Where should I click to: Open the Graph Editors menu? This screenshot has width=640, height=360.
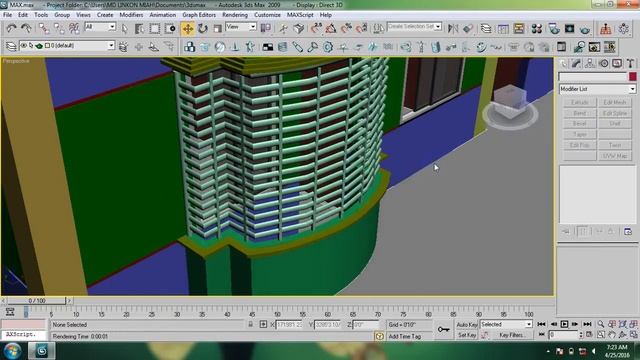199,15
